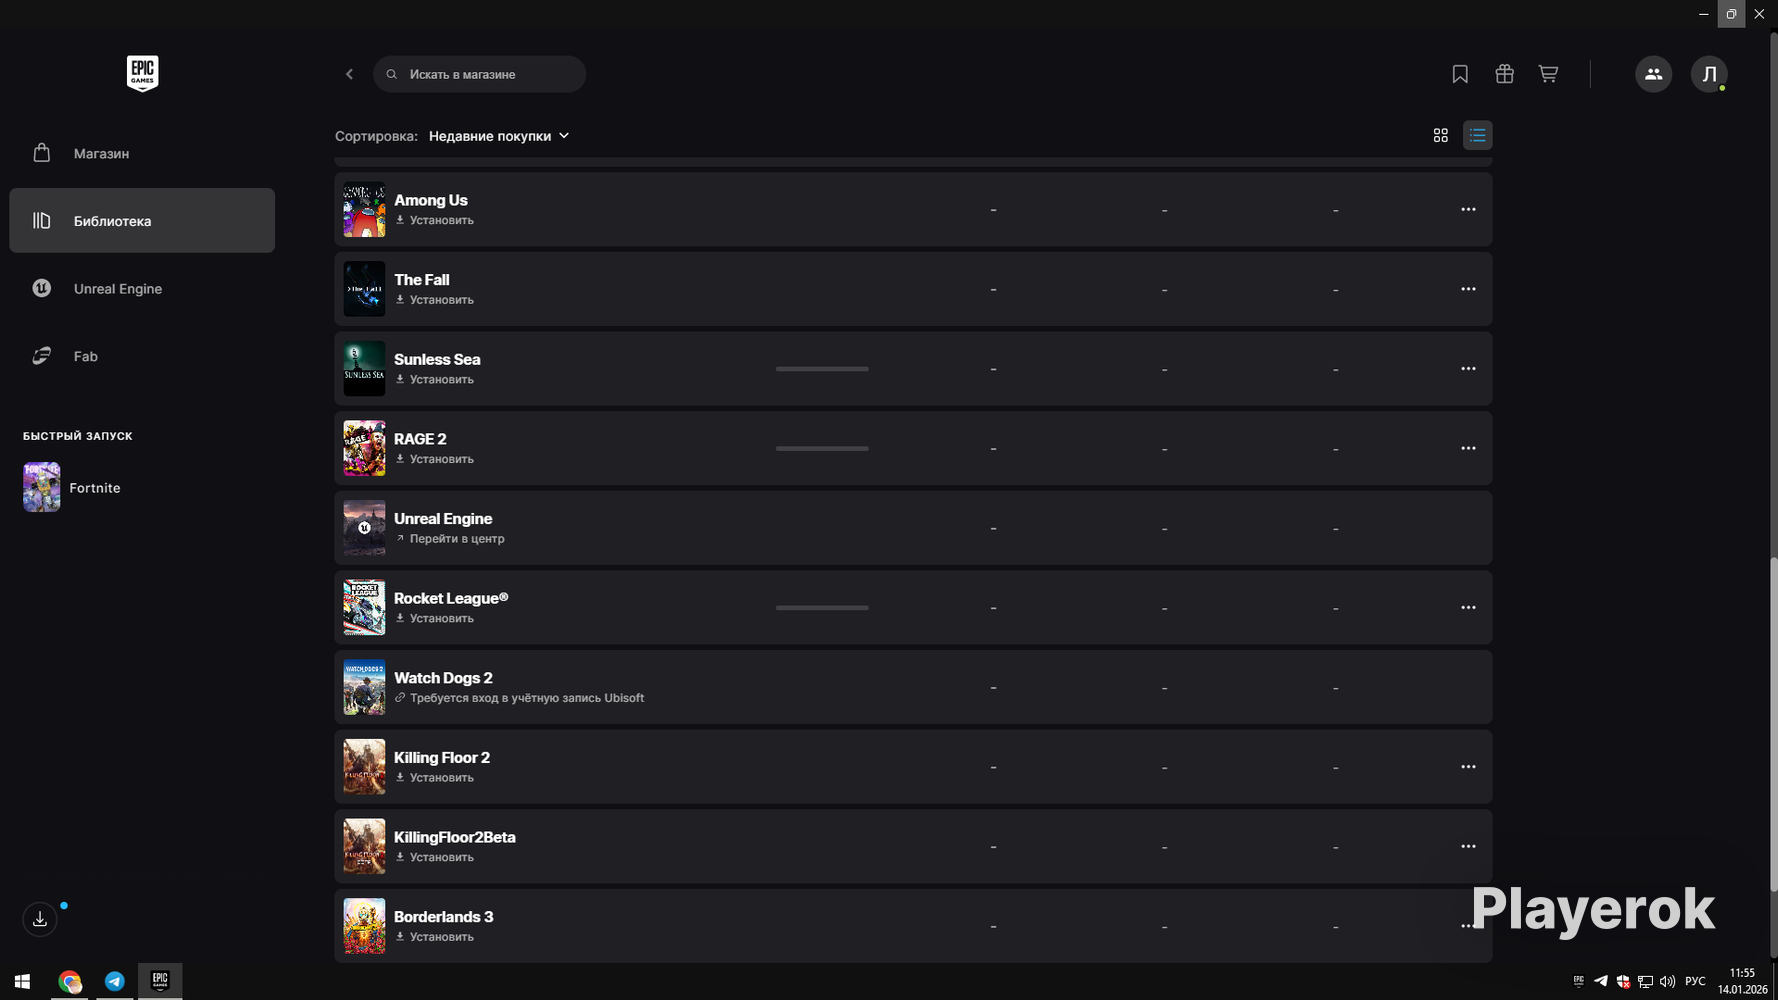Open Telegram from the taskbar
The height and width of the screenshot is (1000, 1778).
pos(115,982)
